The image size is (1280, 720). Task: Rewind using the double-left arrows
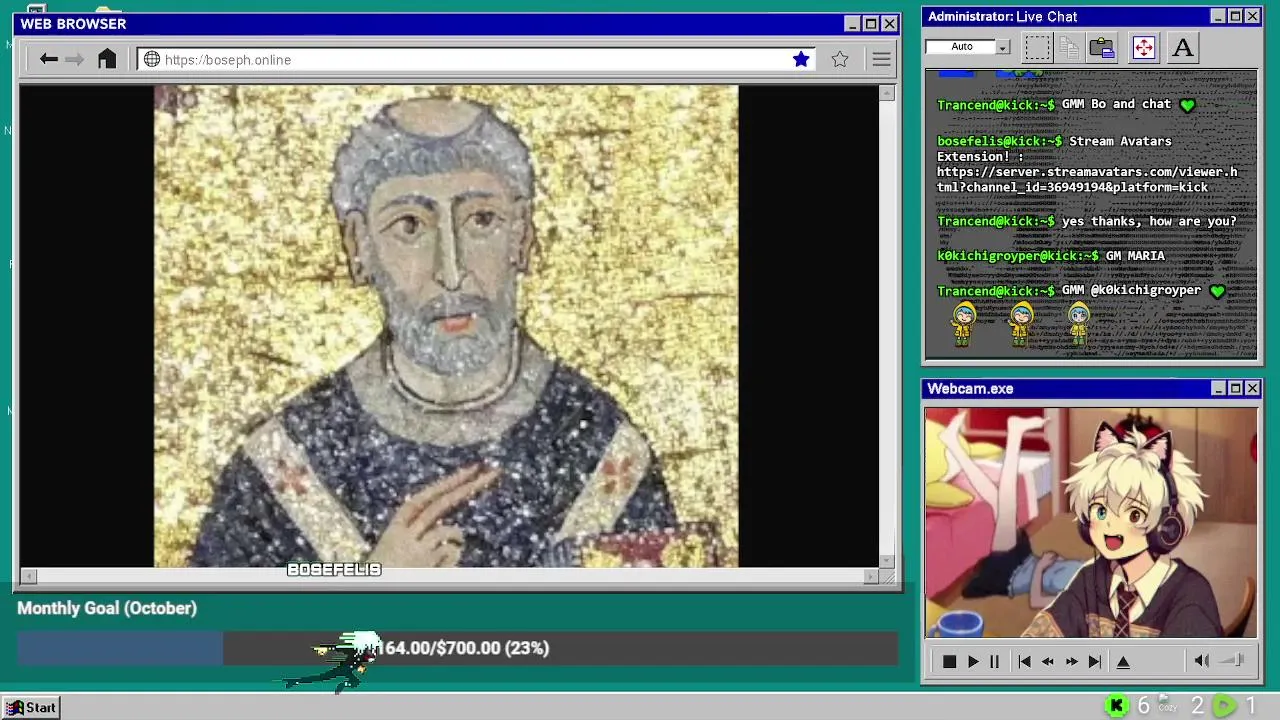click(1047, 661)
